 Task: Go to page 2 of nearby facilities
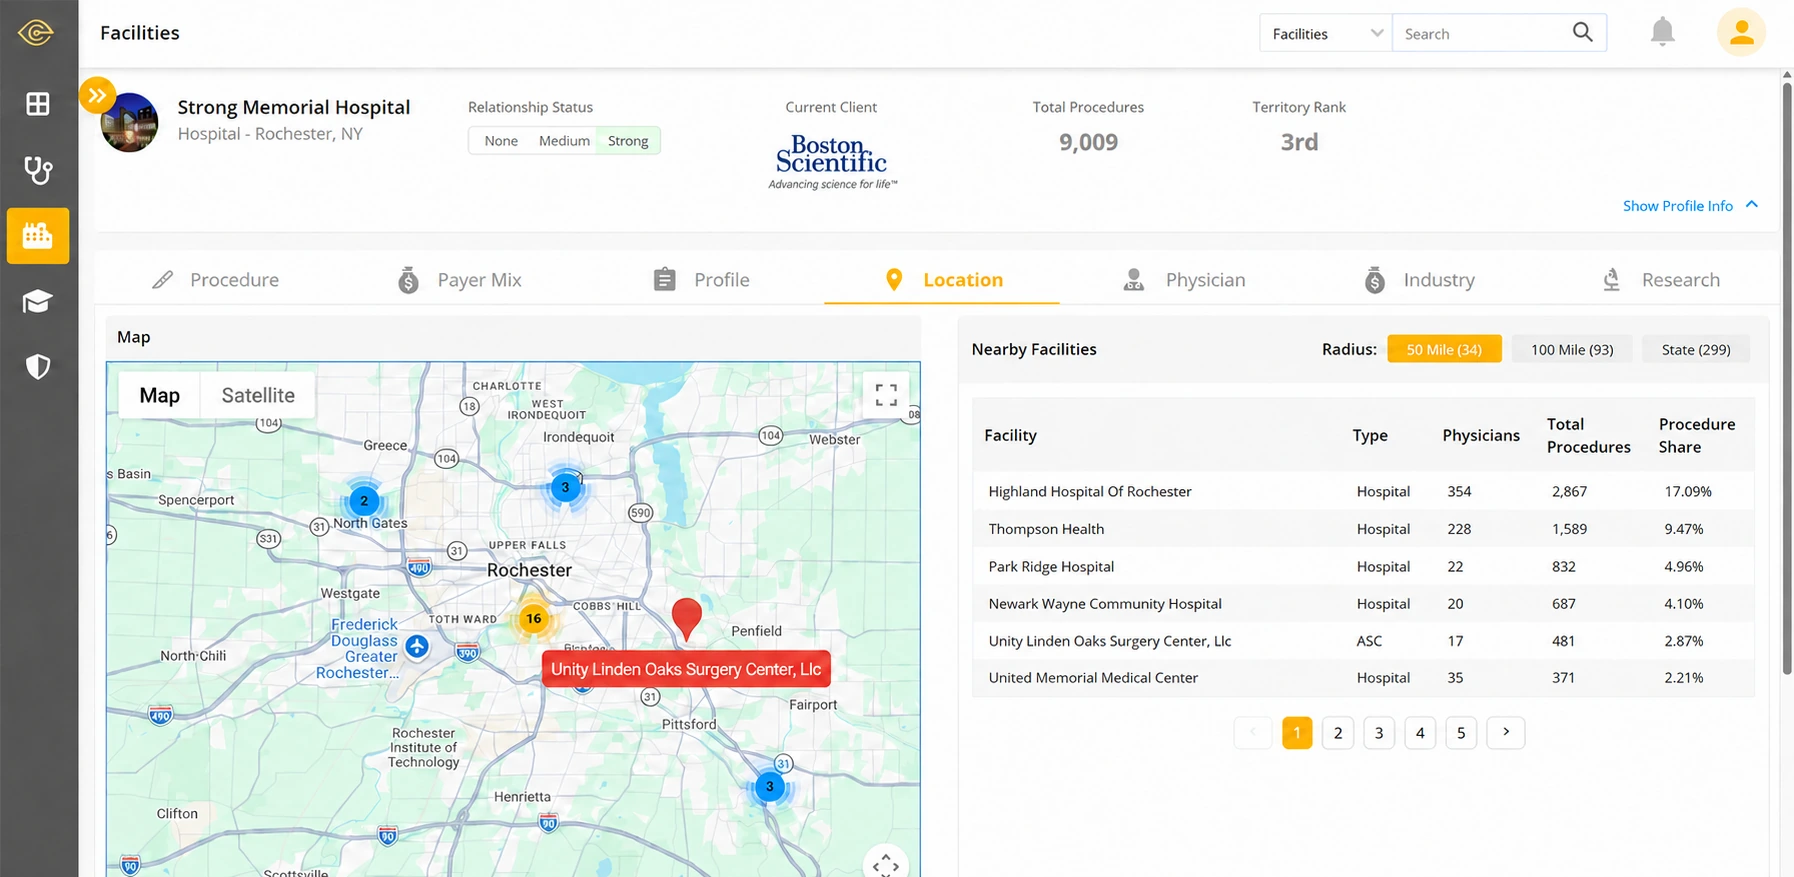click(1338, 733)
